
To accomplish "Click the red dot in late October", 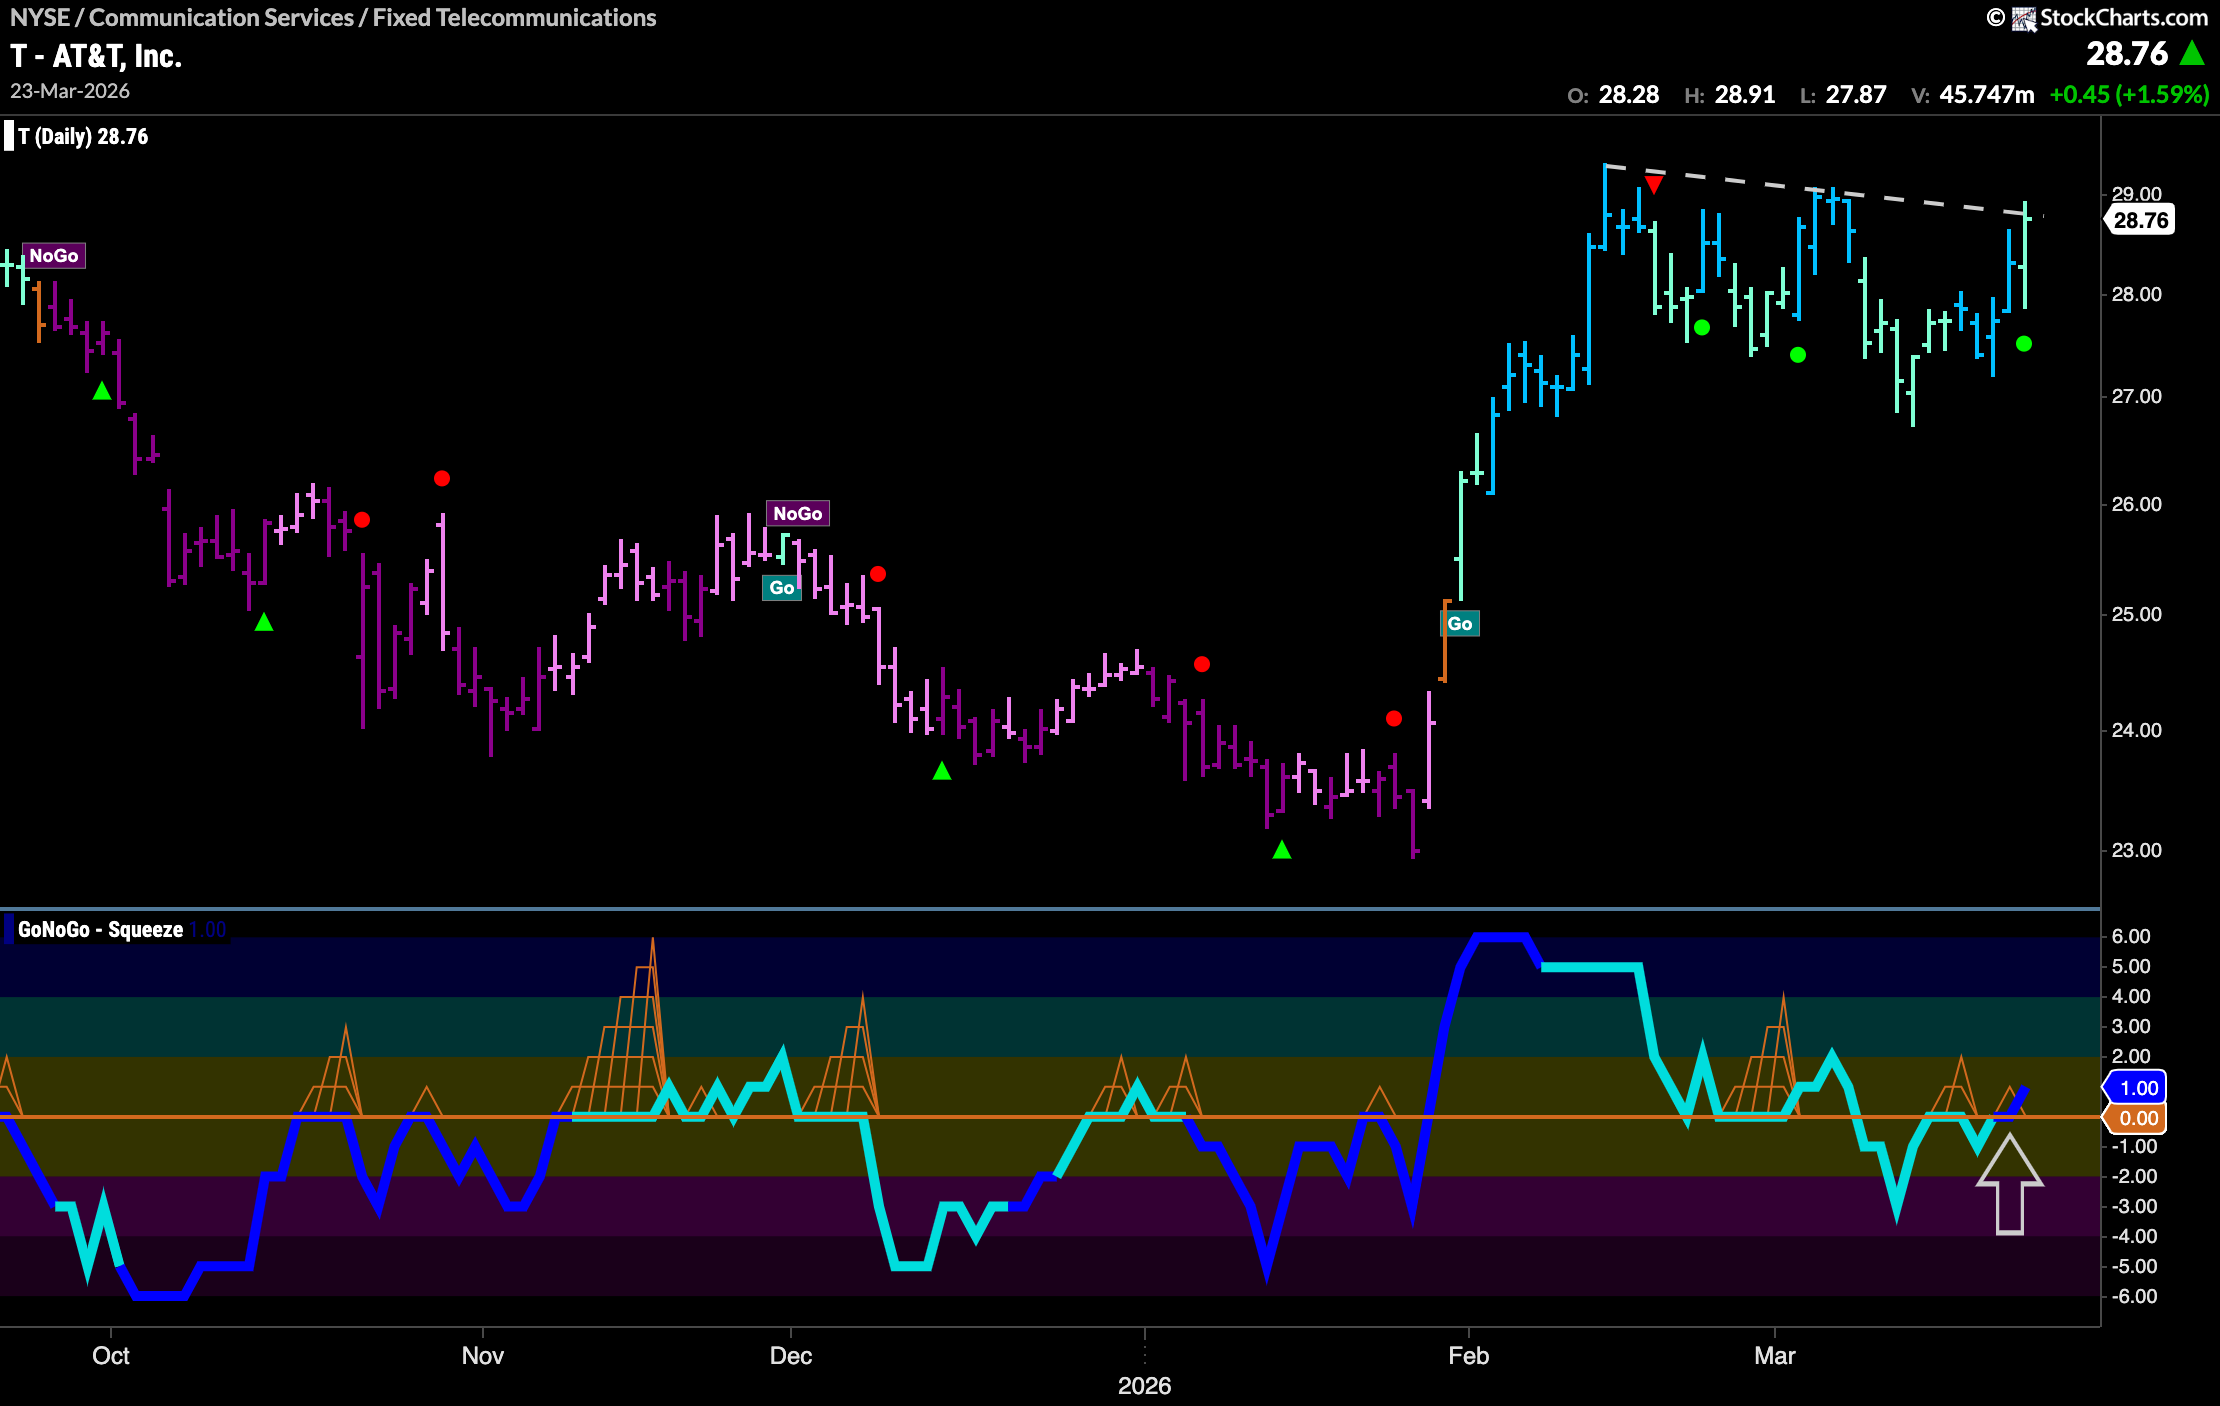I will click(362, 520).
